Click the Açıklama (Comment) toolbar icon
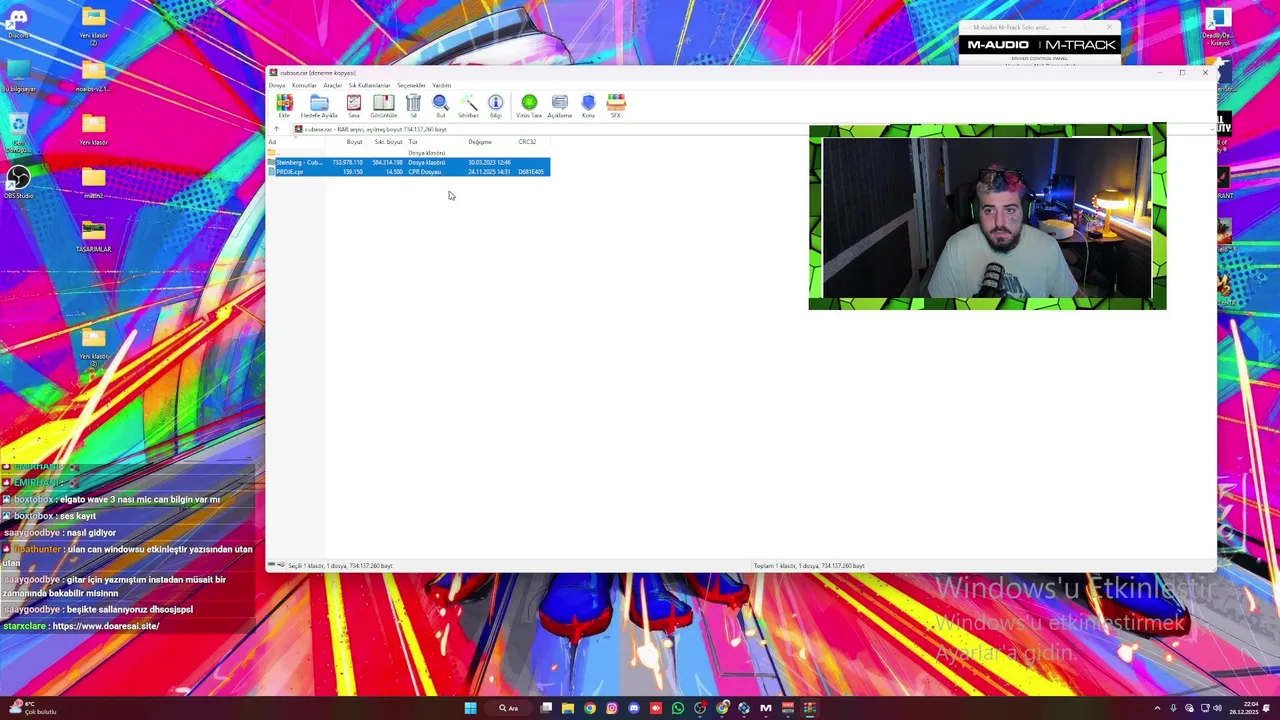 click(x=560, y=106)
